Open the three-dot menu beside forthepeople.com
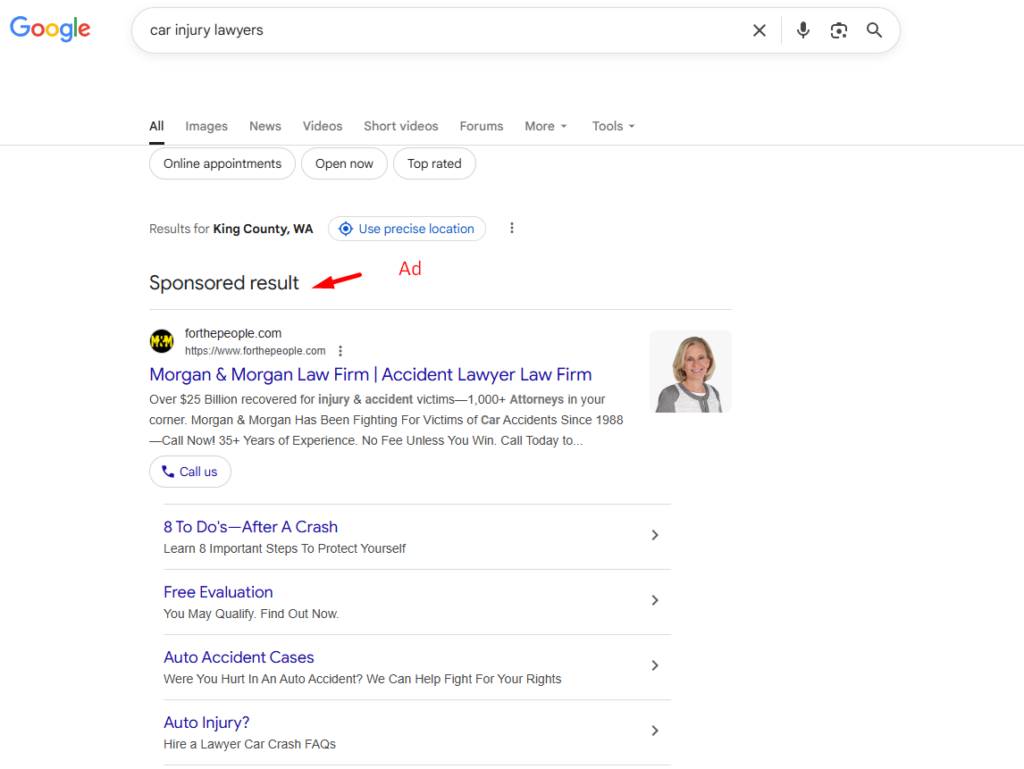The height and width of the screenshot is (769, 1024). point(341,351)
